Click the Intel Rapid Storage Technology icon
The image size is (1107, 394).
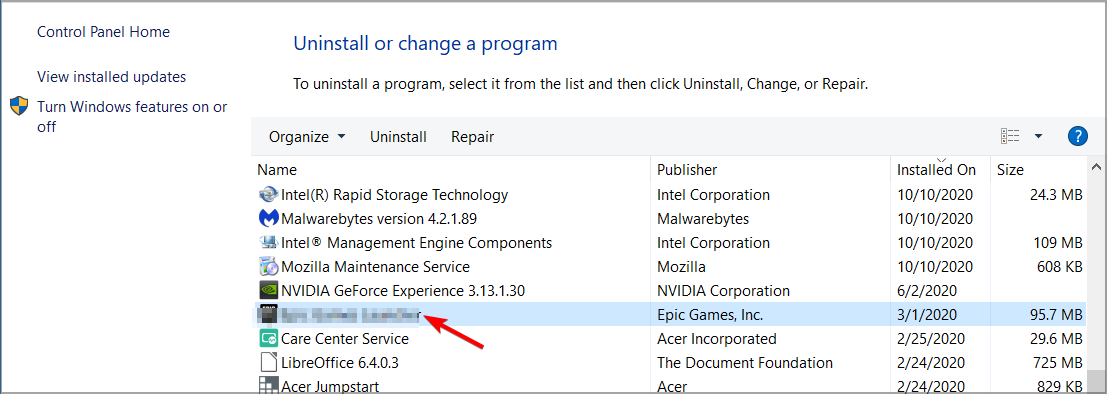click(268, 194)
